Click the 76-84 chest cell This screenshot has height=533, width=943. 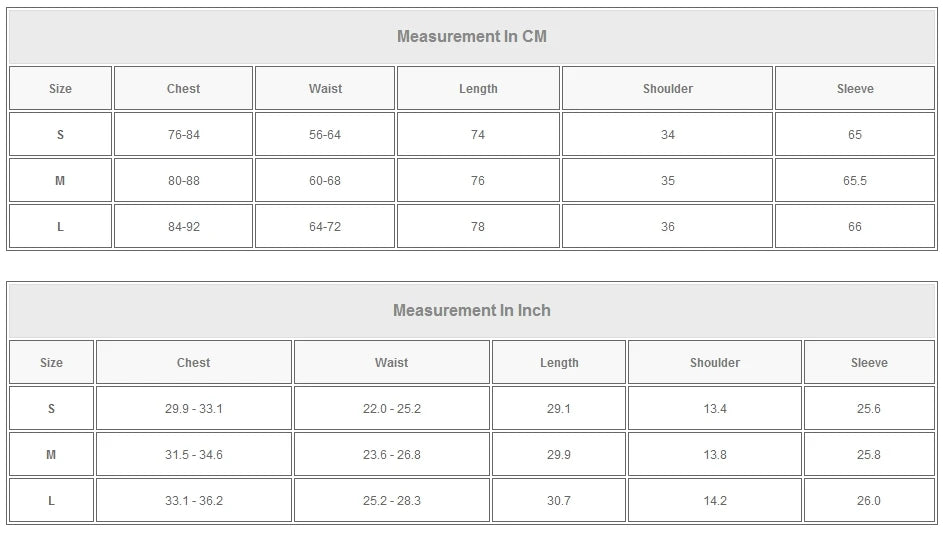coord(183,135)
